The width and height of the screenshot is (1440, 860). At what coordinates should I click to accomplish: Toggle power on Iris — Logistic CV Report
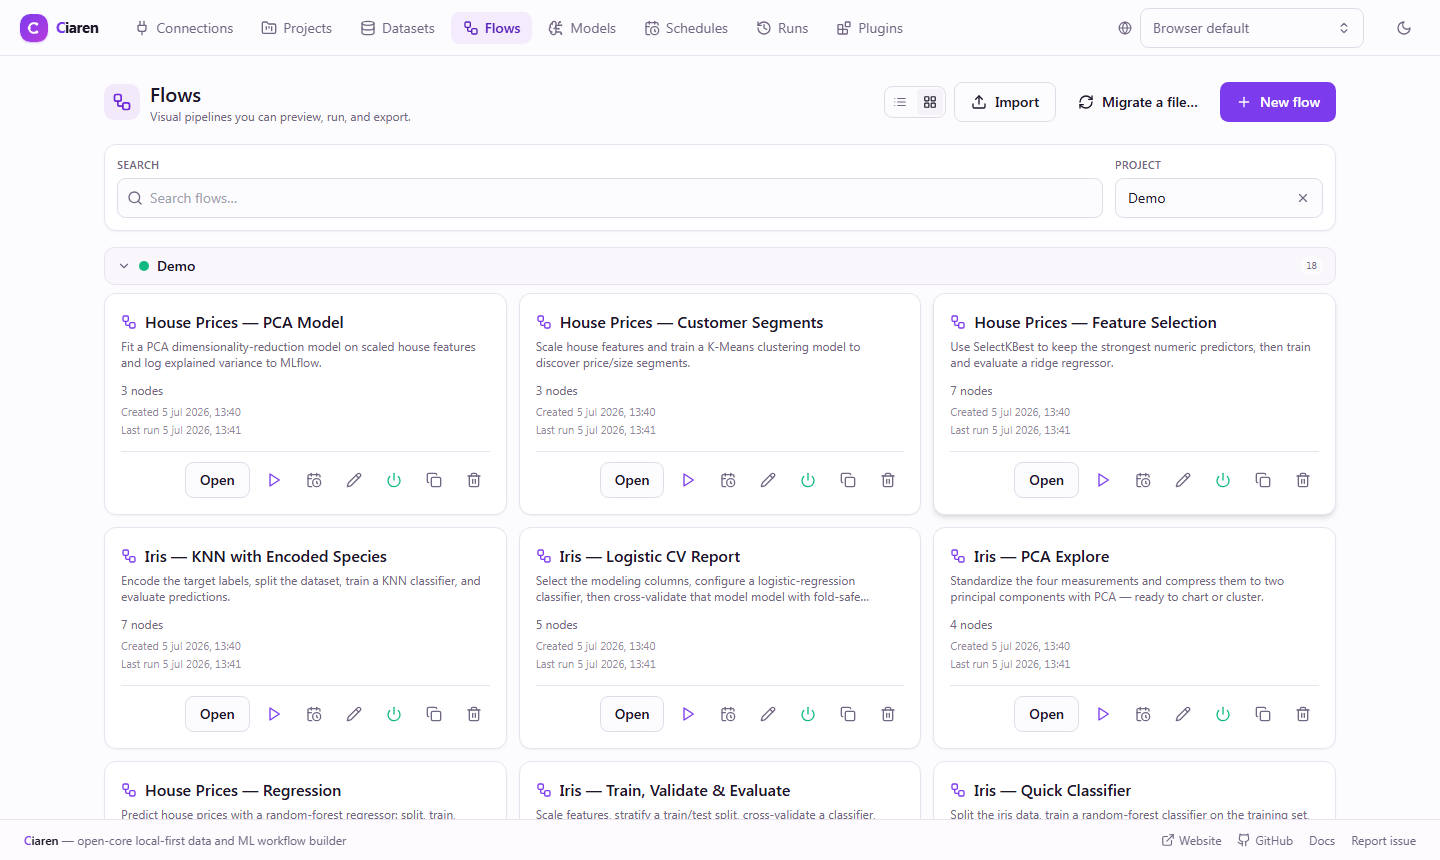[x=808, y=714]
